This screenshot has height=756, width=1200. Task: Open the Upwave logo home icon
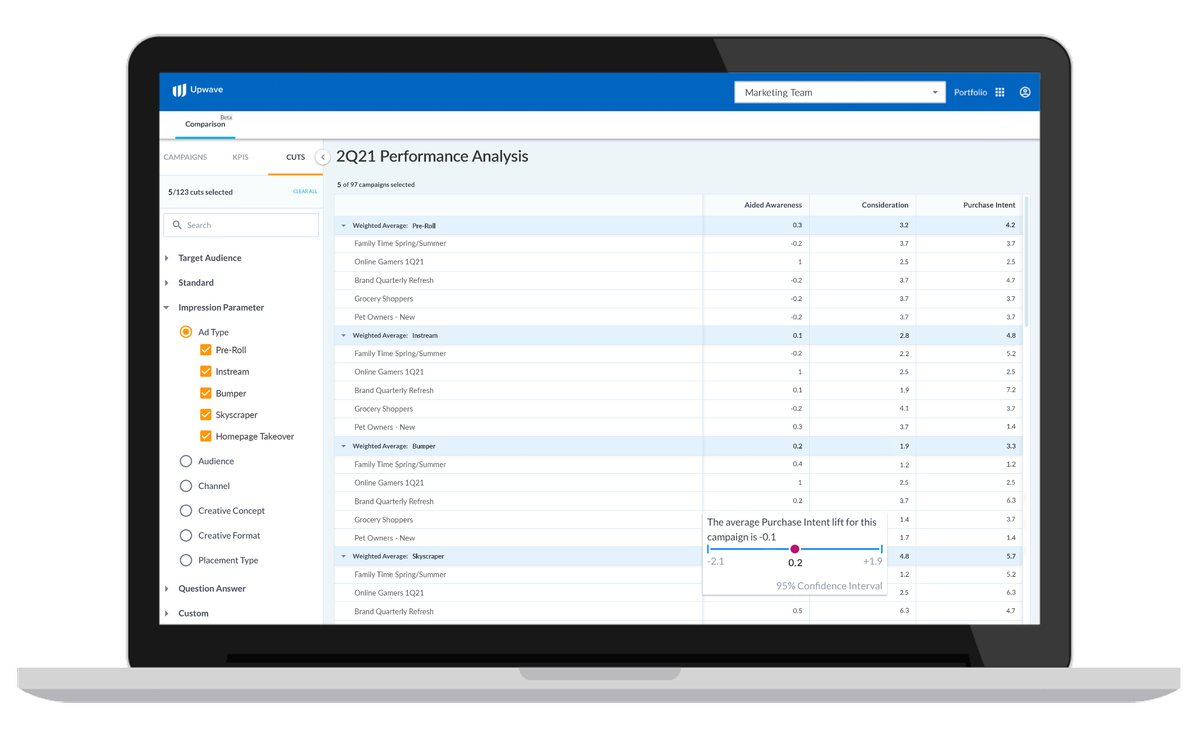pos(182,90)
